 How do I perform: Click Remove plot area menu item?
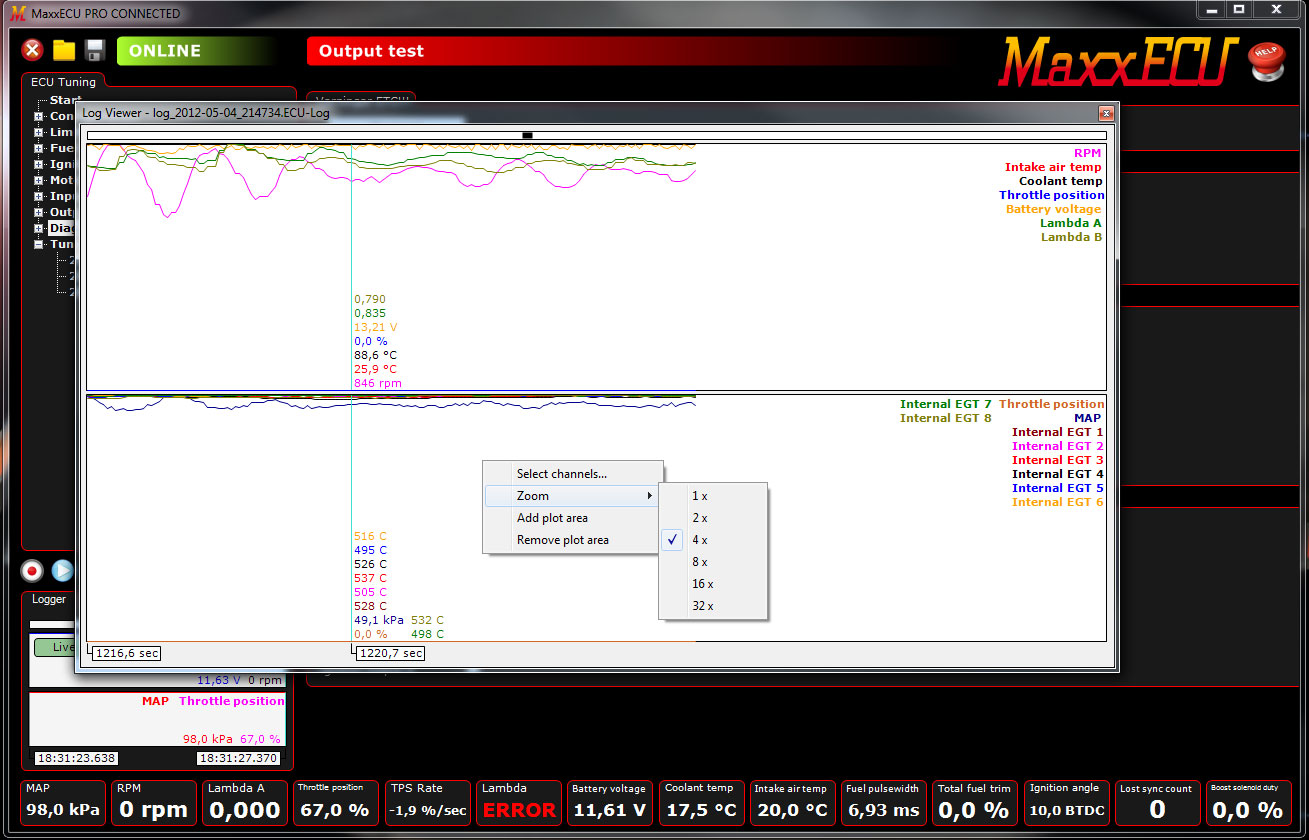[573, 540]
